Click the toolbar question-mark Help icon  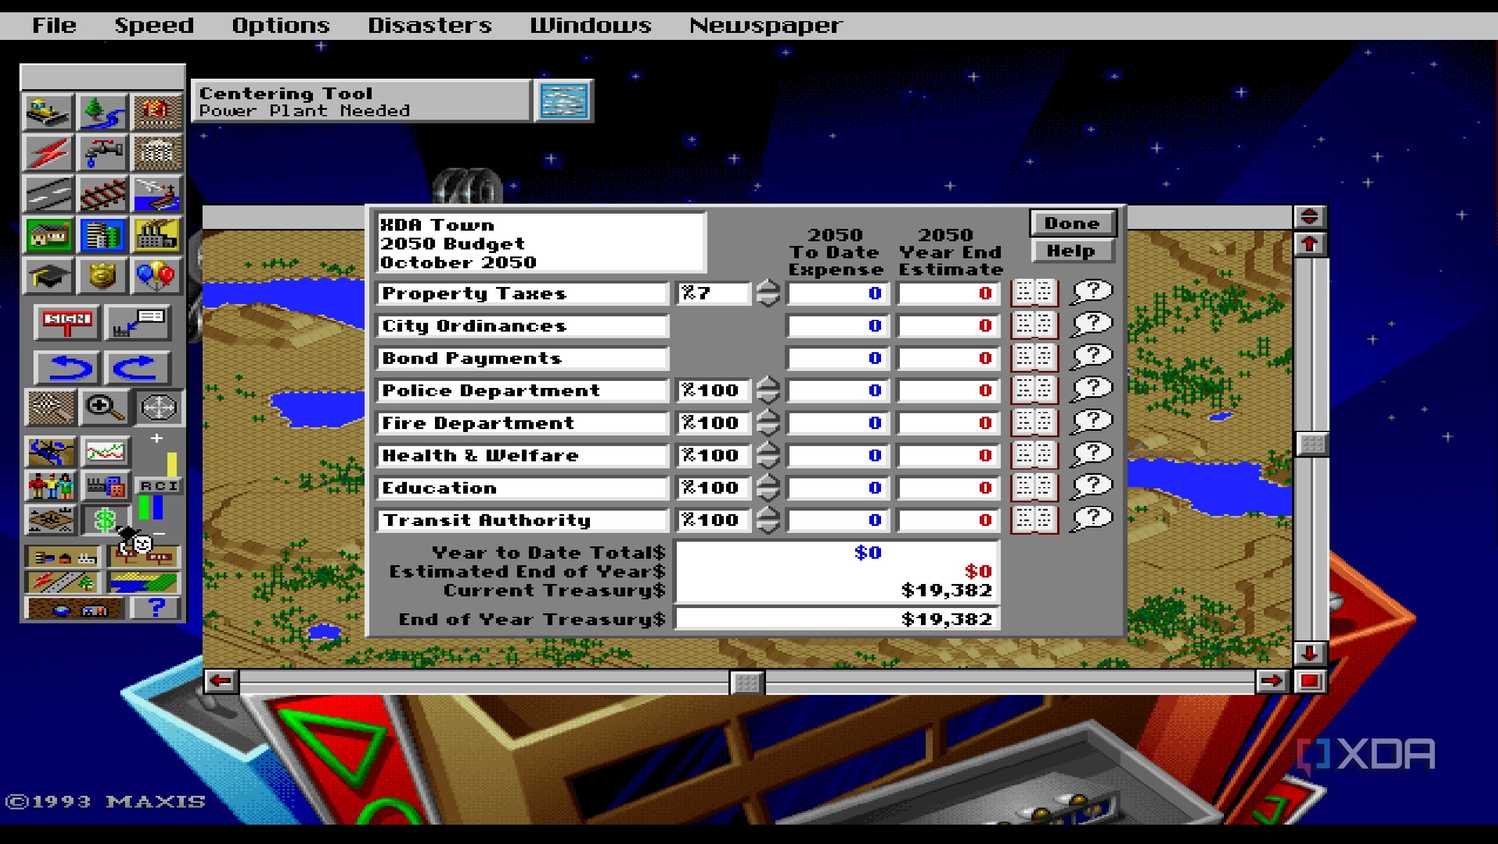pyautogui.click(x=156, y=607)
